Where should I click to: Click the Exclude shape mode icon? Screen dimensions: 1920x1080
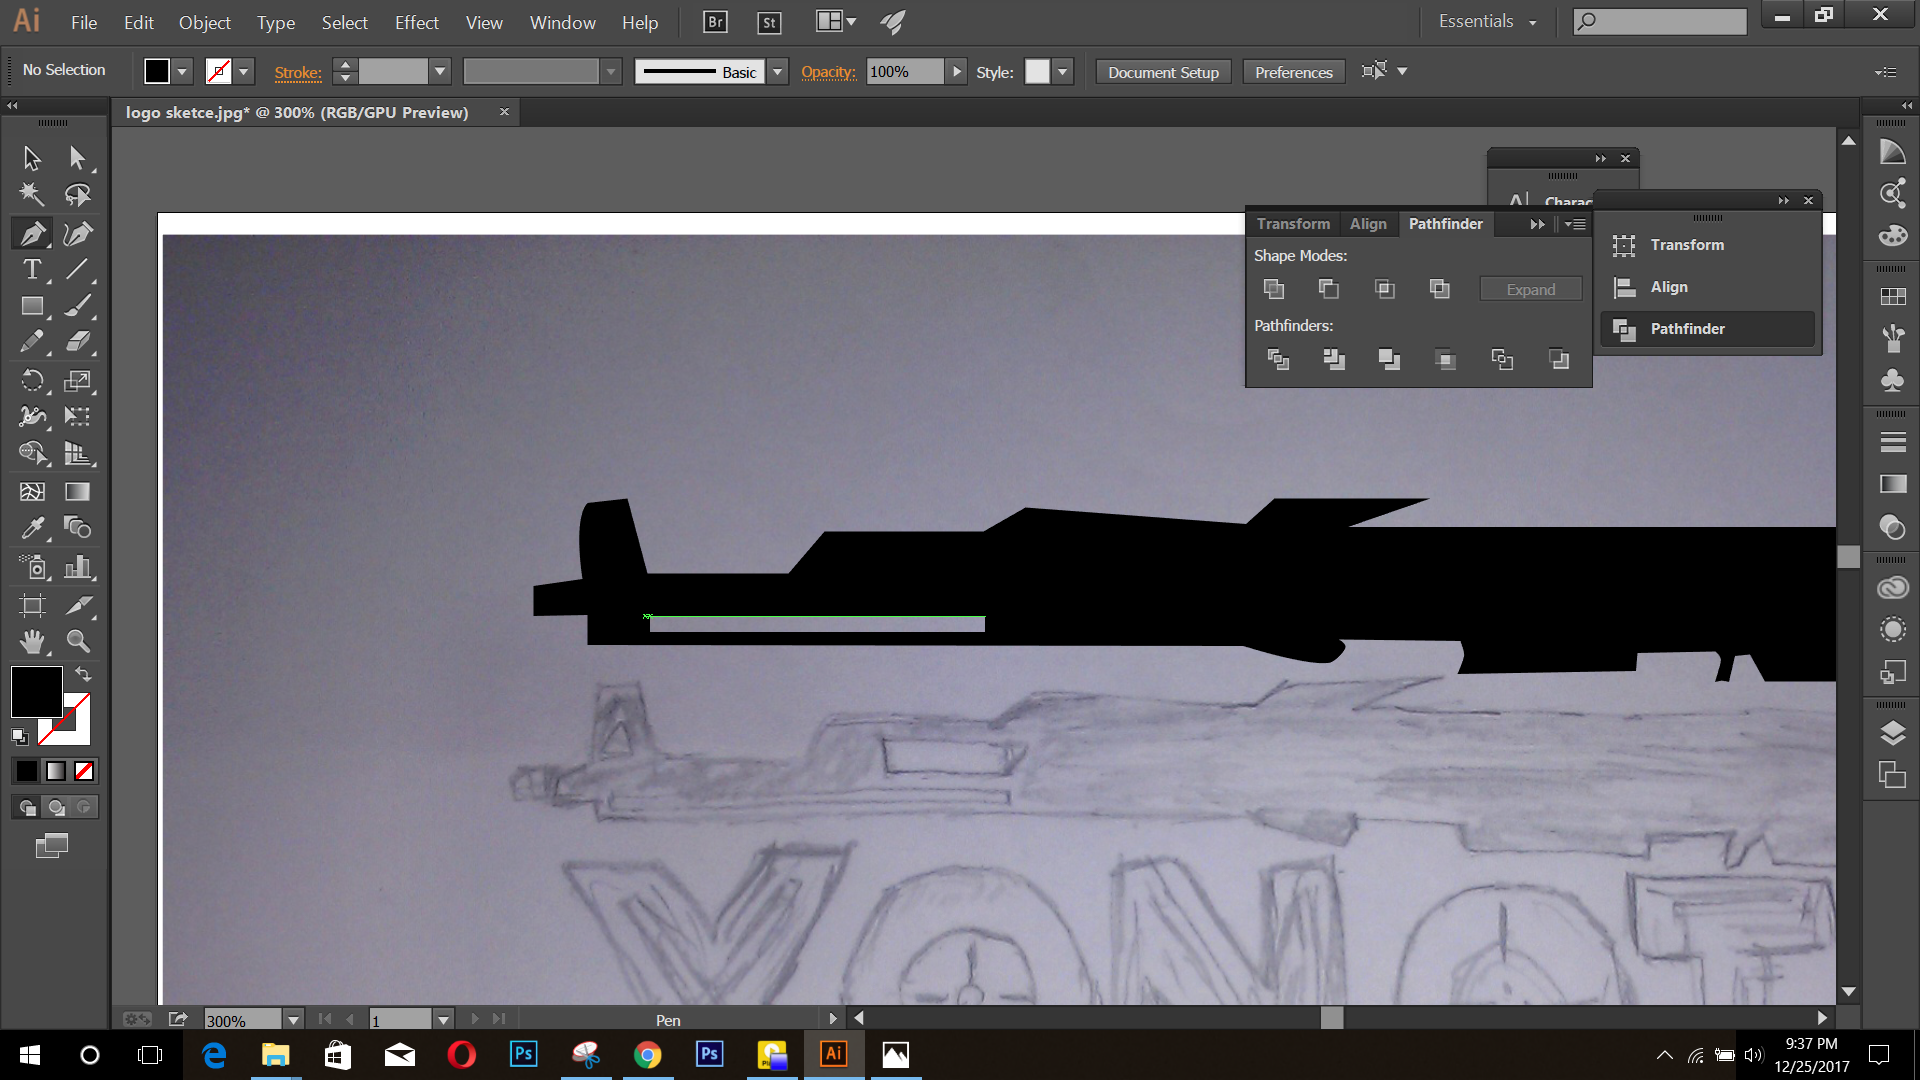[x=1440, y=289]
